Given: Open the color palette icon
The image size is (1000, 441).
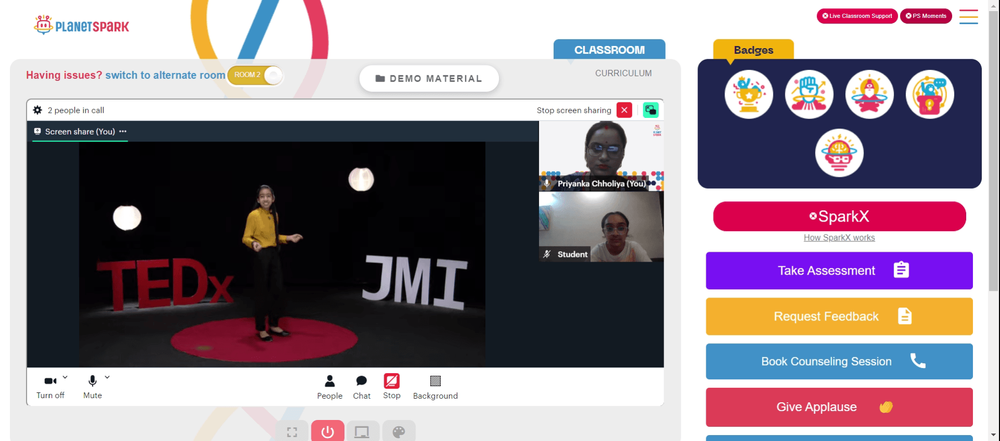Looking at the screenshot, I should tap(399, 432).
